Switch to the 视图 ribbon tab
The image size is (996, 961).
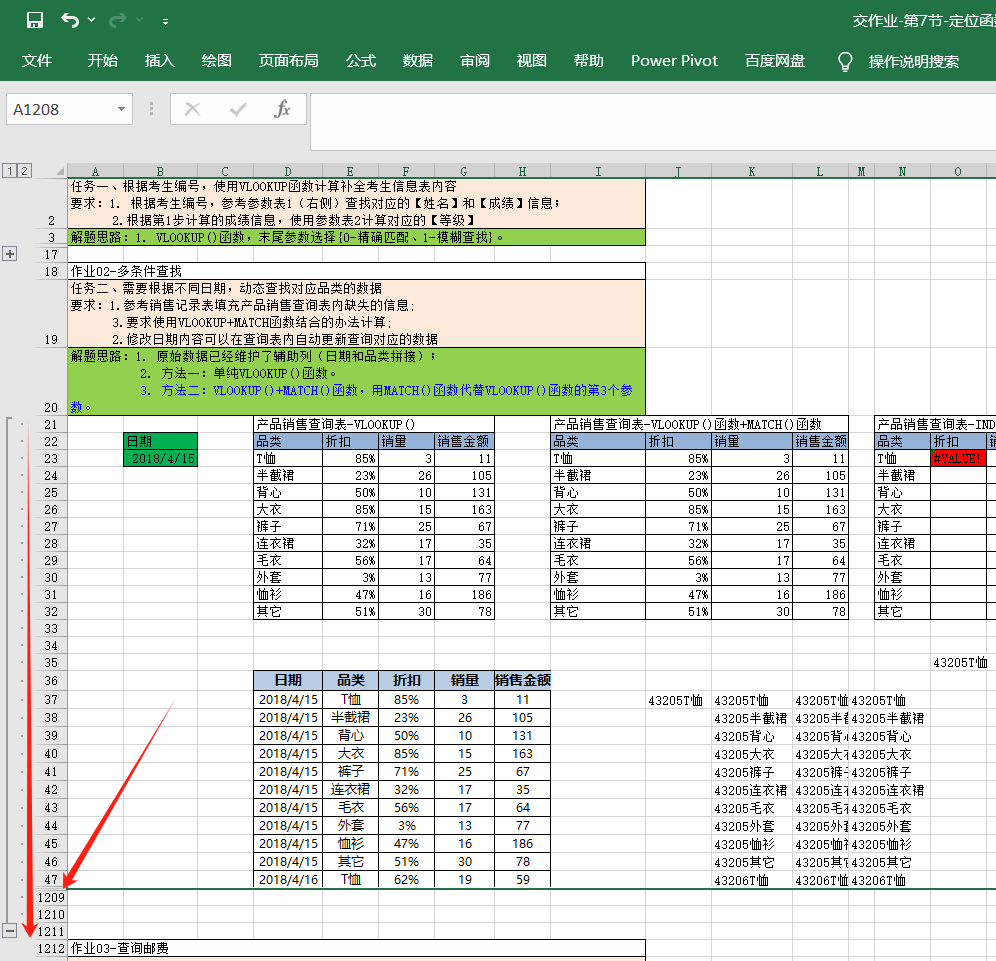(x=532, y=61)
